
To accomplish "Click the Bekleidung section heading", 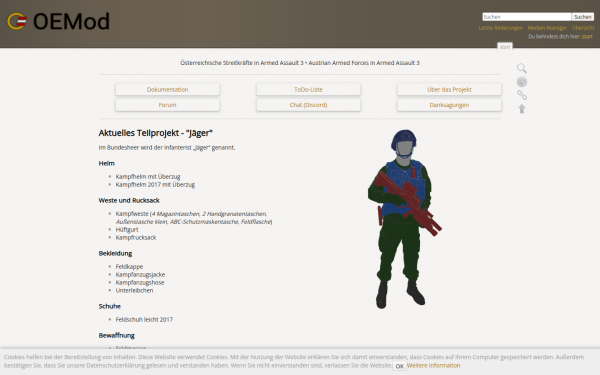I will point(115,253).
